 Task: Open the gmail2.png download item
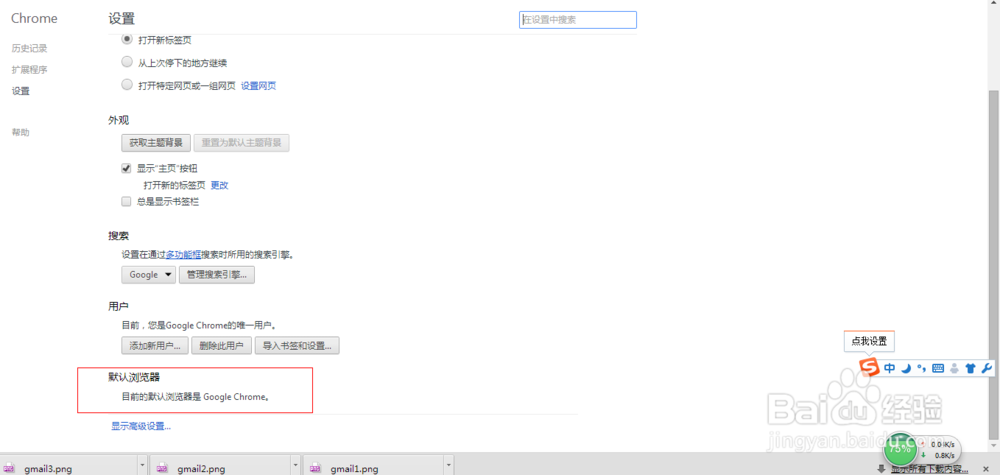(220, 465)
